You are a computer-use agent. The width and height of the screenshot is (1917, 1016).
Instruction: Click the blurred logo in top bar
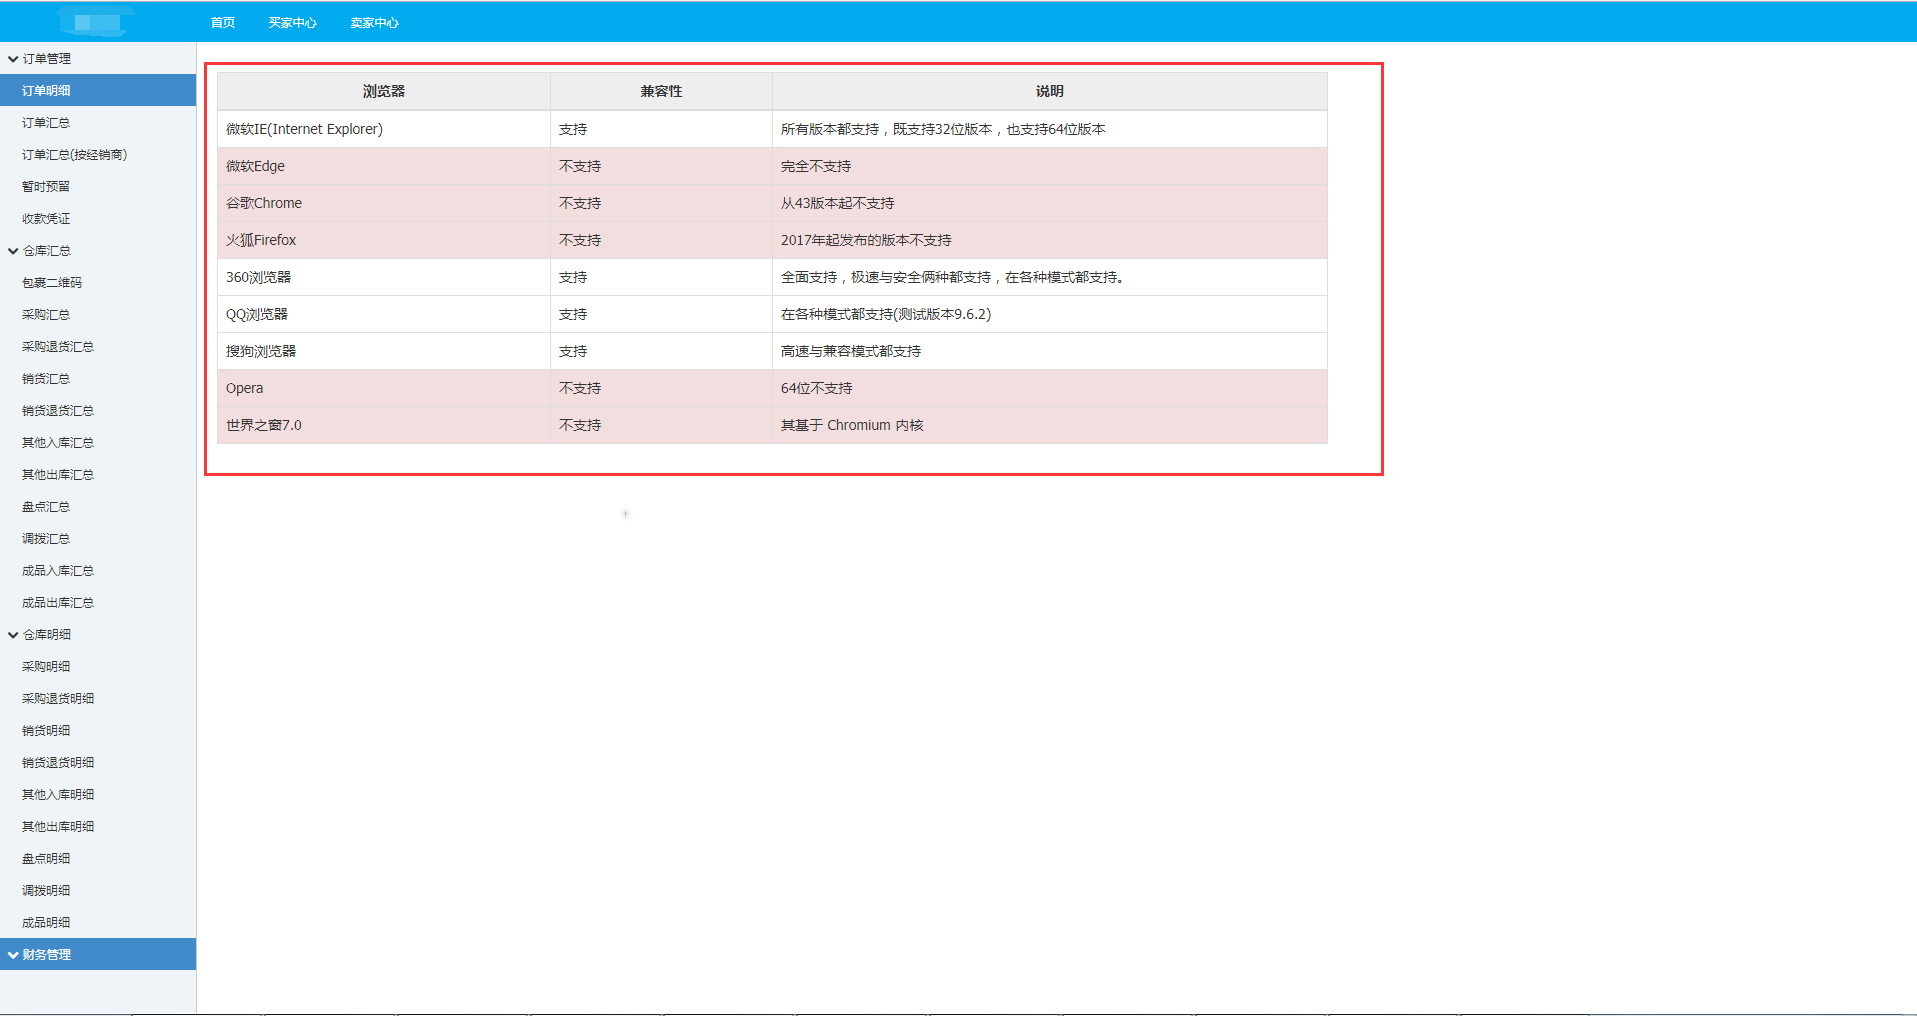tap(96, 22)
